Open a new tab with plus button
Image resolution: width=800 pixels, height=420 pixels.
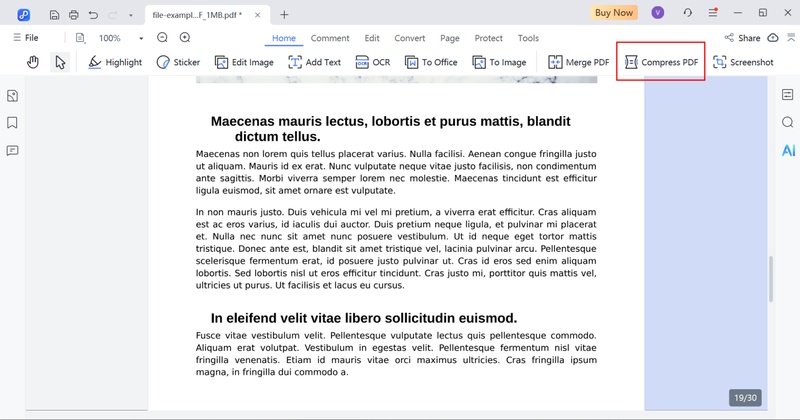tap(284, 15)
